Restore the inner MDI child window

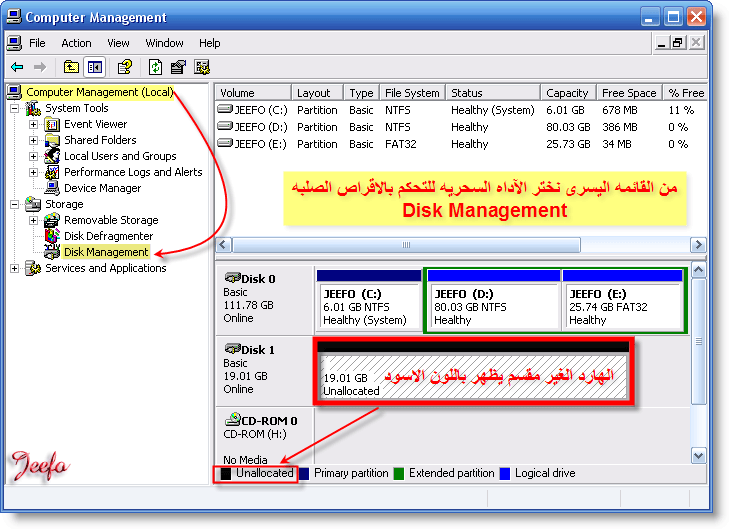pos(678,43)
